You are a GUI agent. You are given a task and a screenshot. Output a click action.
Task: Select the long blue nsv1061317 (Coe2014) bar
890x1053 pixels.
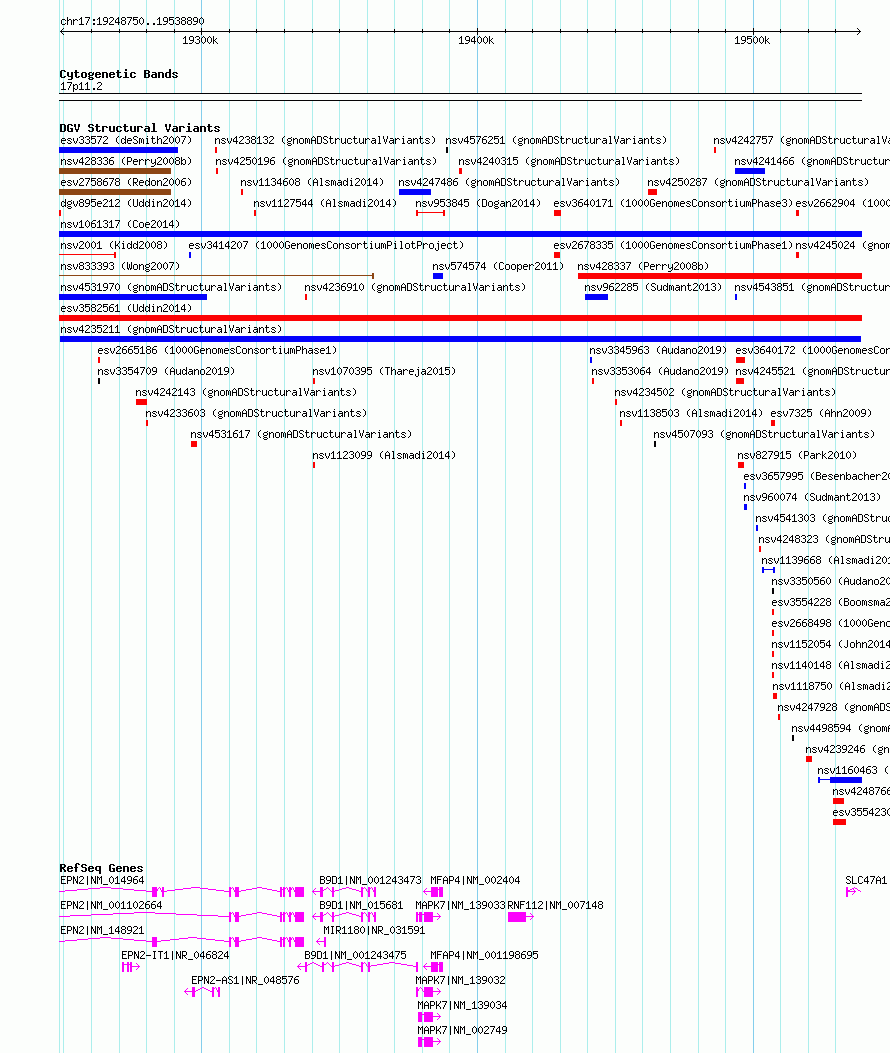460,234
